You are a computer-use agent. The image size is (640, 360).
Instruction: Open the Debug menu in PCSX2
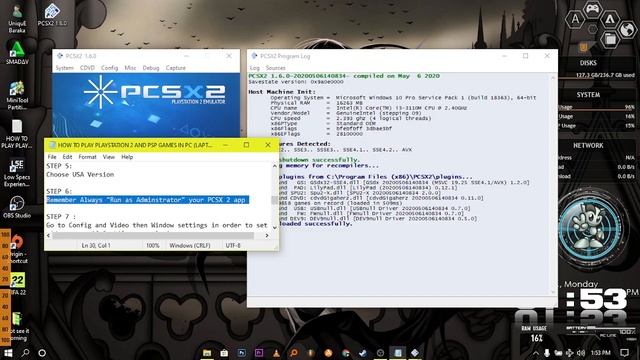[151, 68]
